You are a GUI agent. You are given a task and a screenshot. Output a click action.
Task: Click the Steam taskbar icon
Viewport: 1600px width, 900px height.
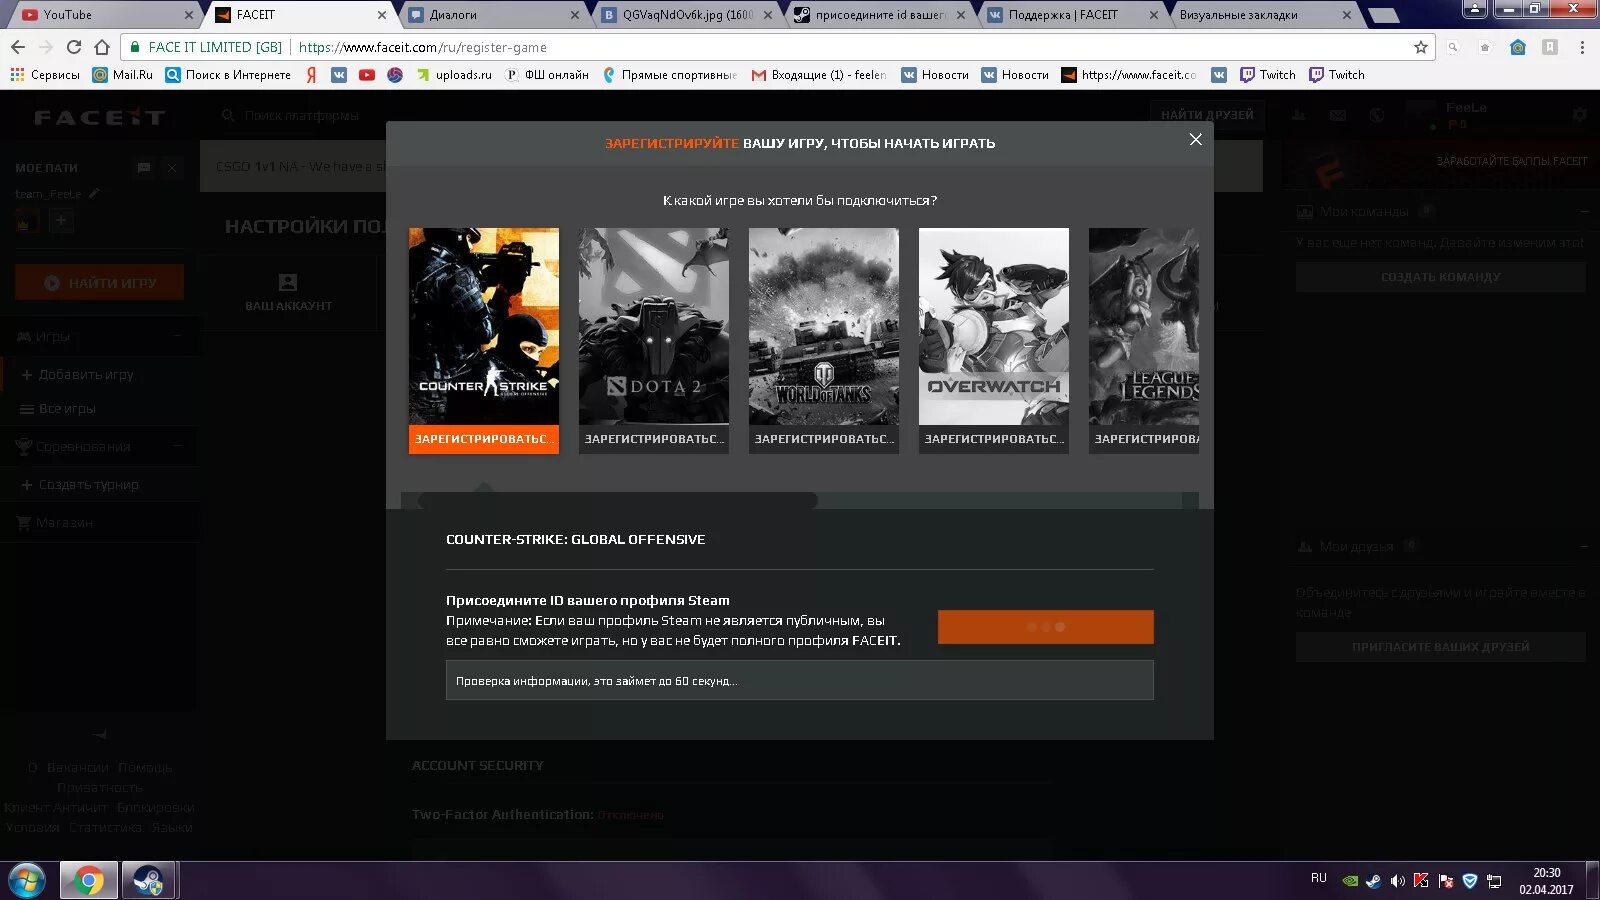click(149, 881)
